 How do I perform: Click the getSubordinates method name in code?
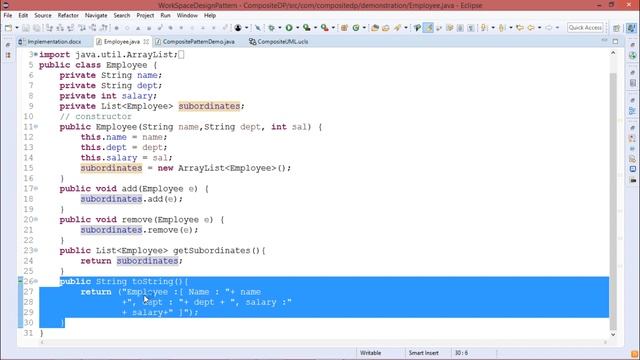coord(212,250)
